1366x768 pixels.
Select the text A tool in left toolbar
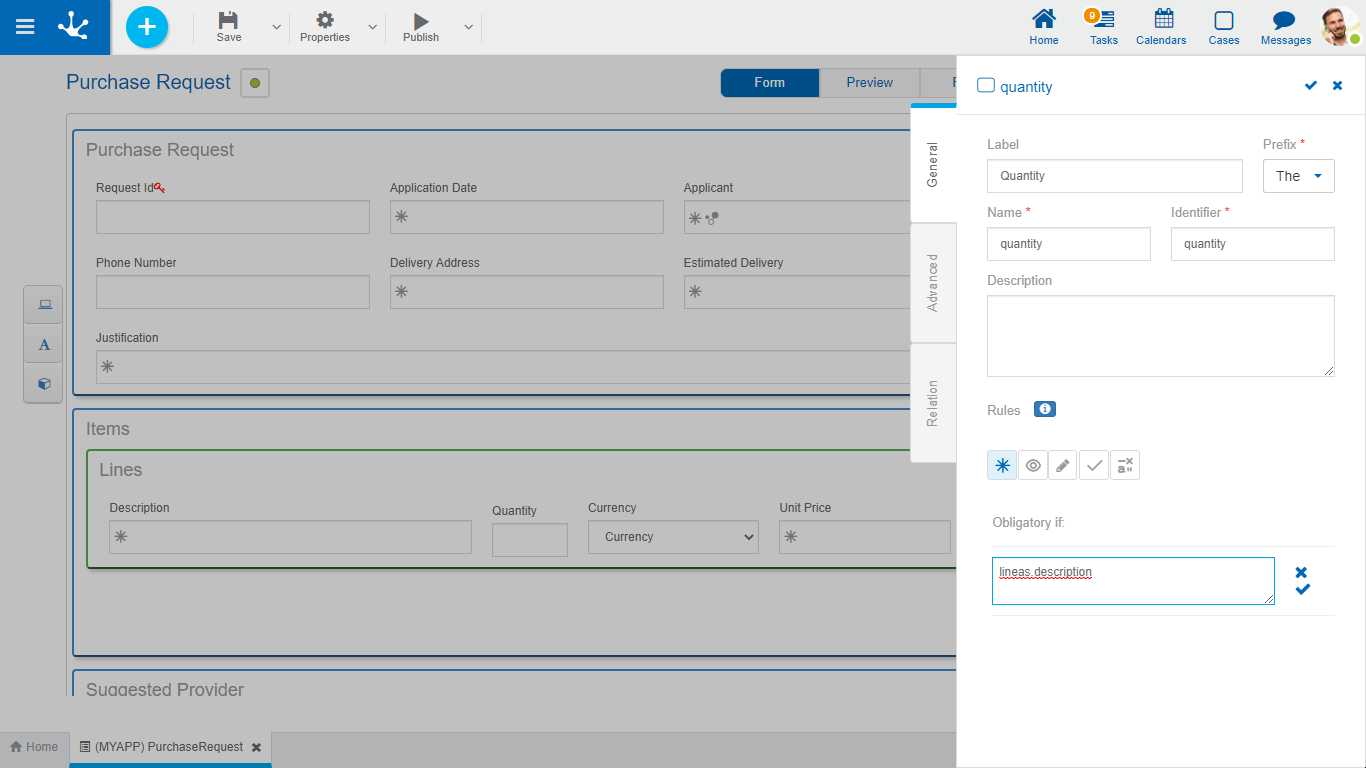click(44, 344)
